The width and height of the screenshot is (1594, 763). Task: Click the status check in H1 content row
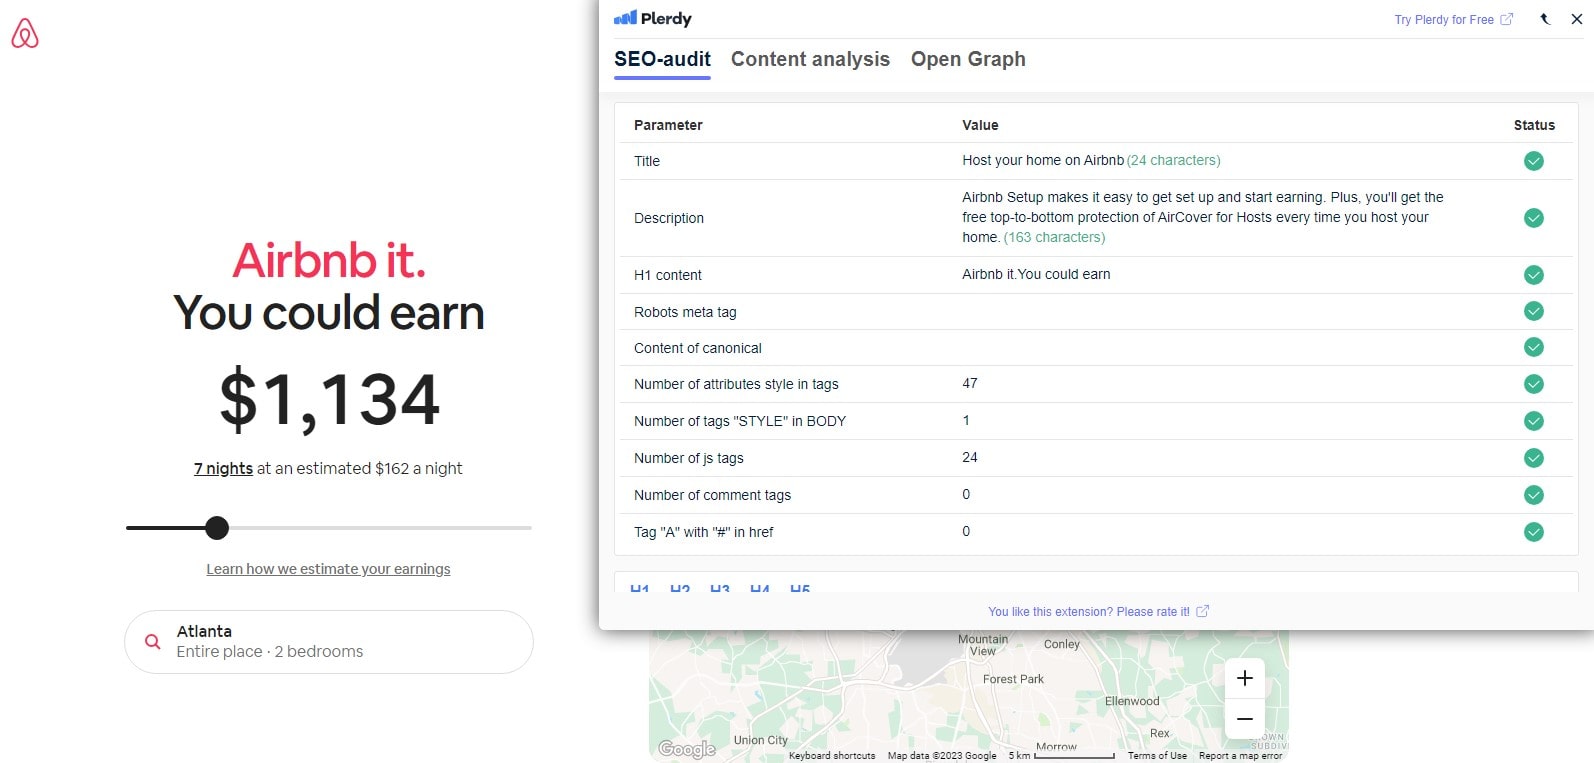(1534, 275)
